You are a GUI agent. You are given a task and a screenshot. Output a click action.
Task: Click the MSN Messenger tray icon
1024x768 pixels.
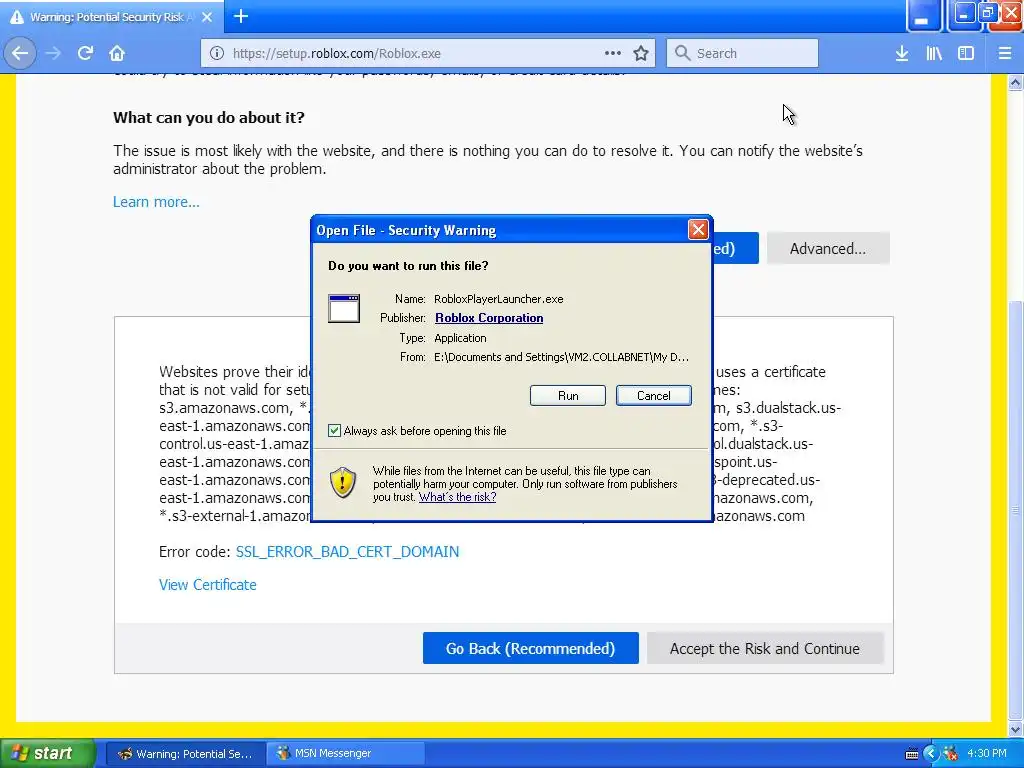tap(950, 754)
